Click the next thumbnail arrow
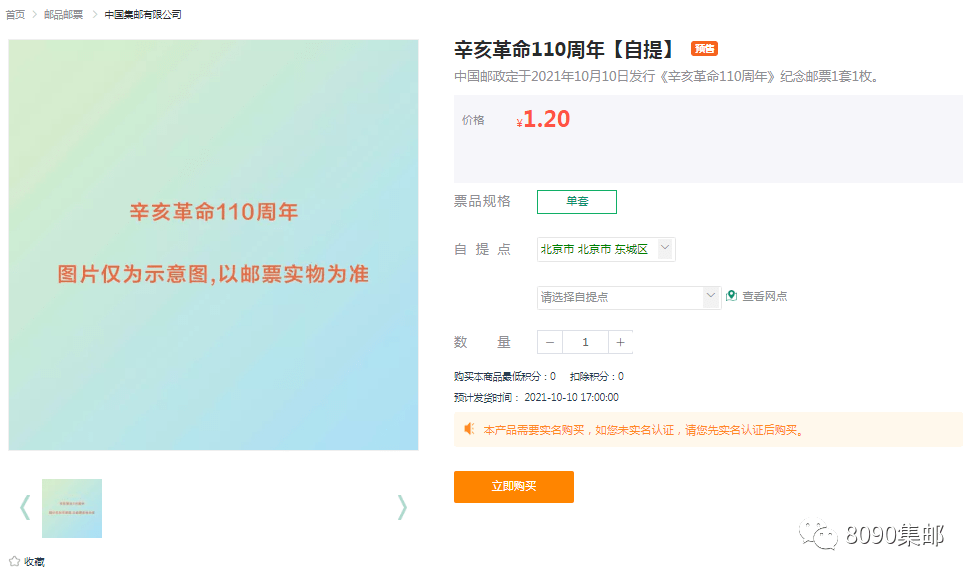The height and width of the screenshot is (578, 976). pyautogui.click(x=402, y=508)
